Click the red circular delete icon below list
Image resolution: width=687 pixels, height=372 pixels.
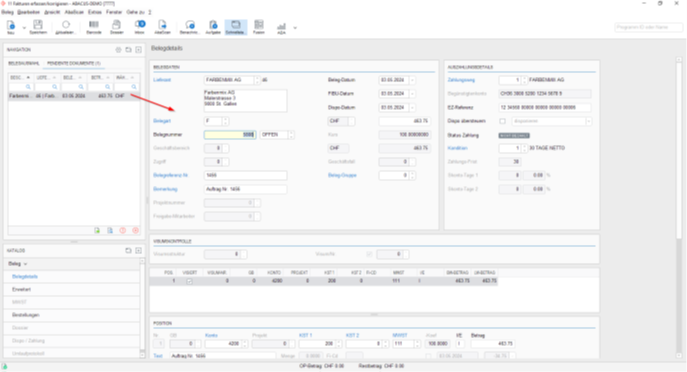pyautogui.click(x=135, y=230)
